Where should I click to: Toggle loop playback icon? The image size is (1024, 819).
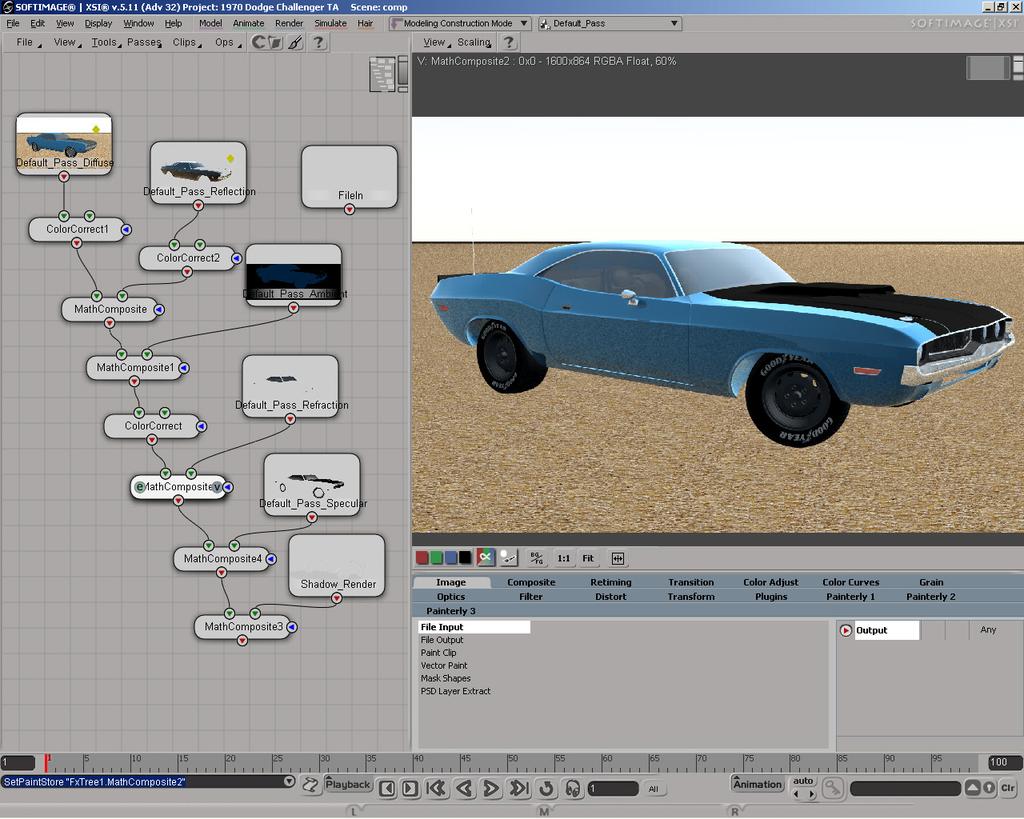547,789
